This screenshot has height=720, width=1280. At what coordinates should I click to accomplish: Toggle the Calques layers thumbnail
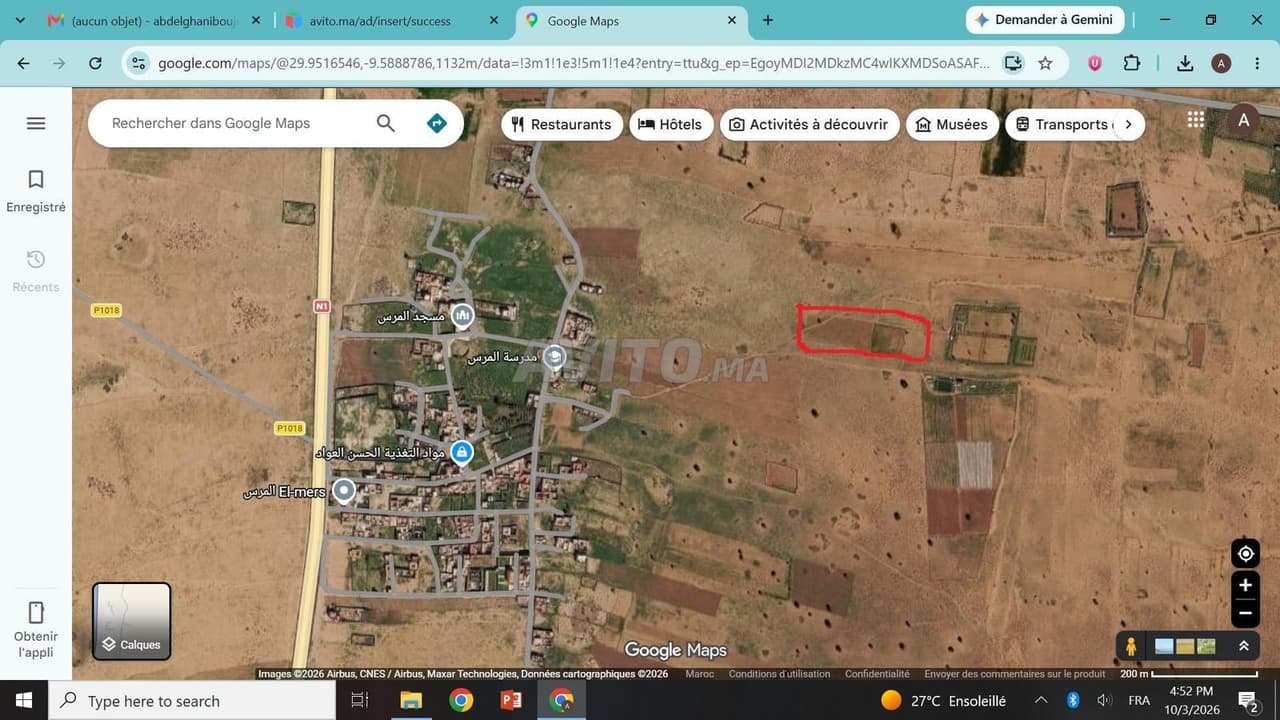132,621
